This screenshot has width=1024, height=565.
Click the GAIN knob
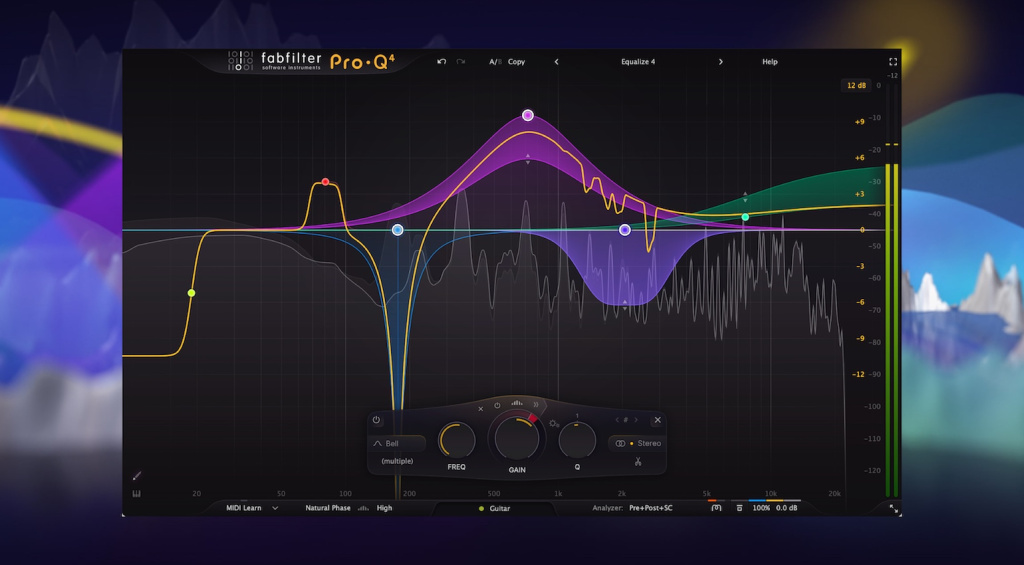517,438
